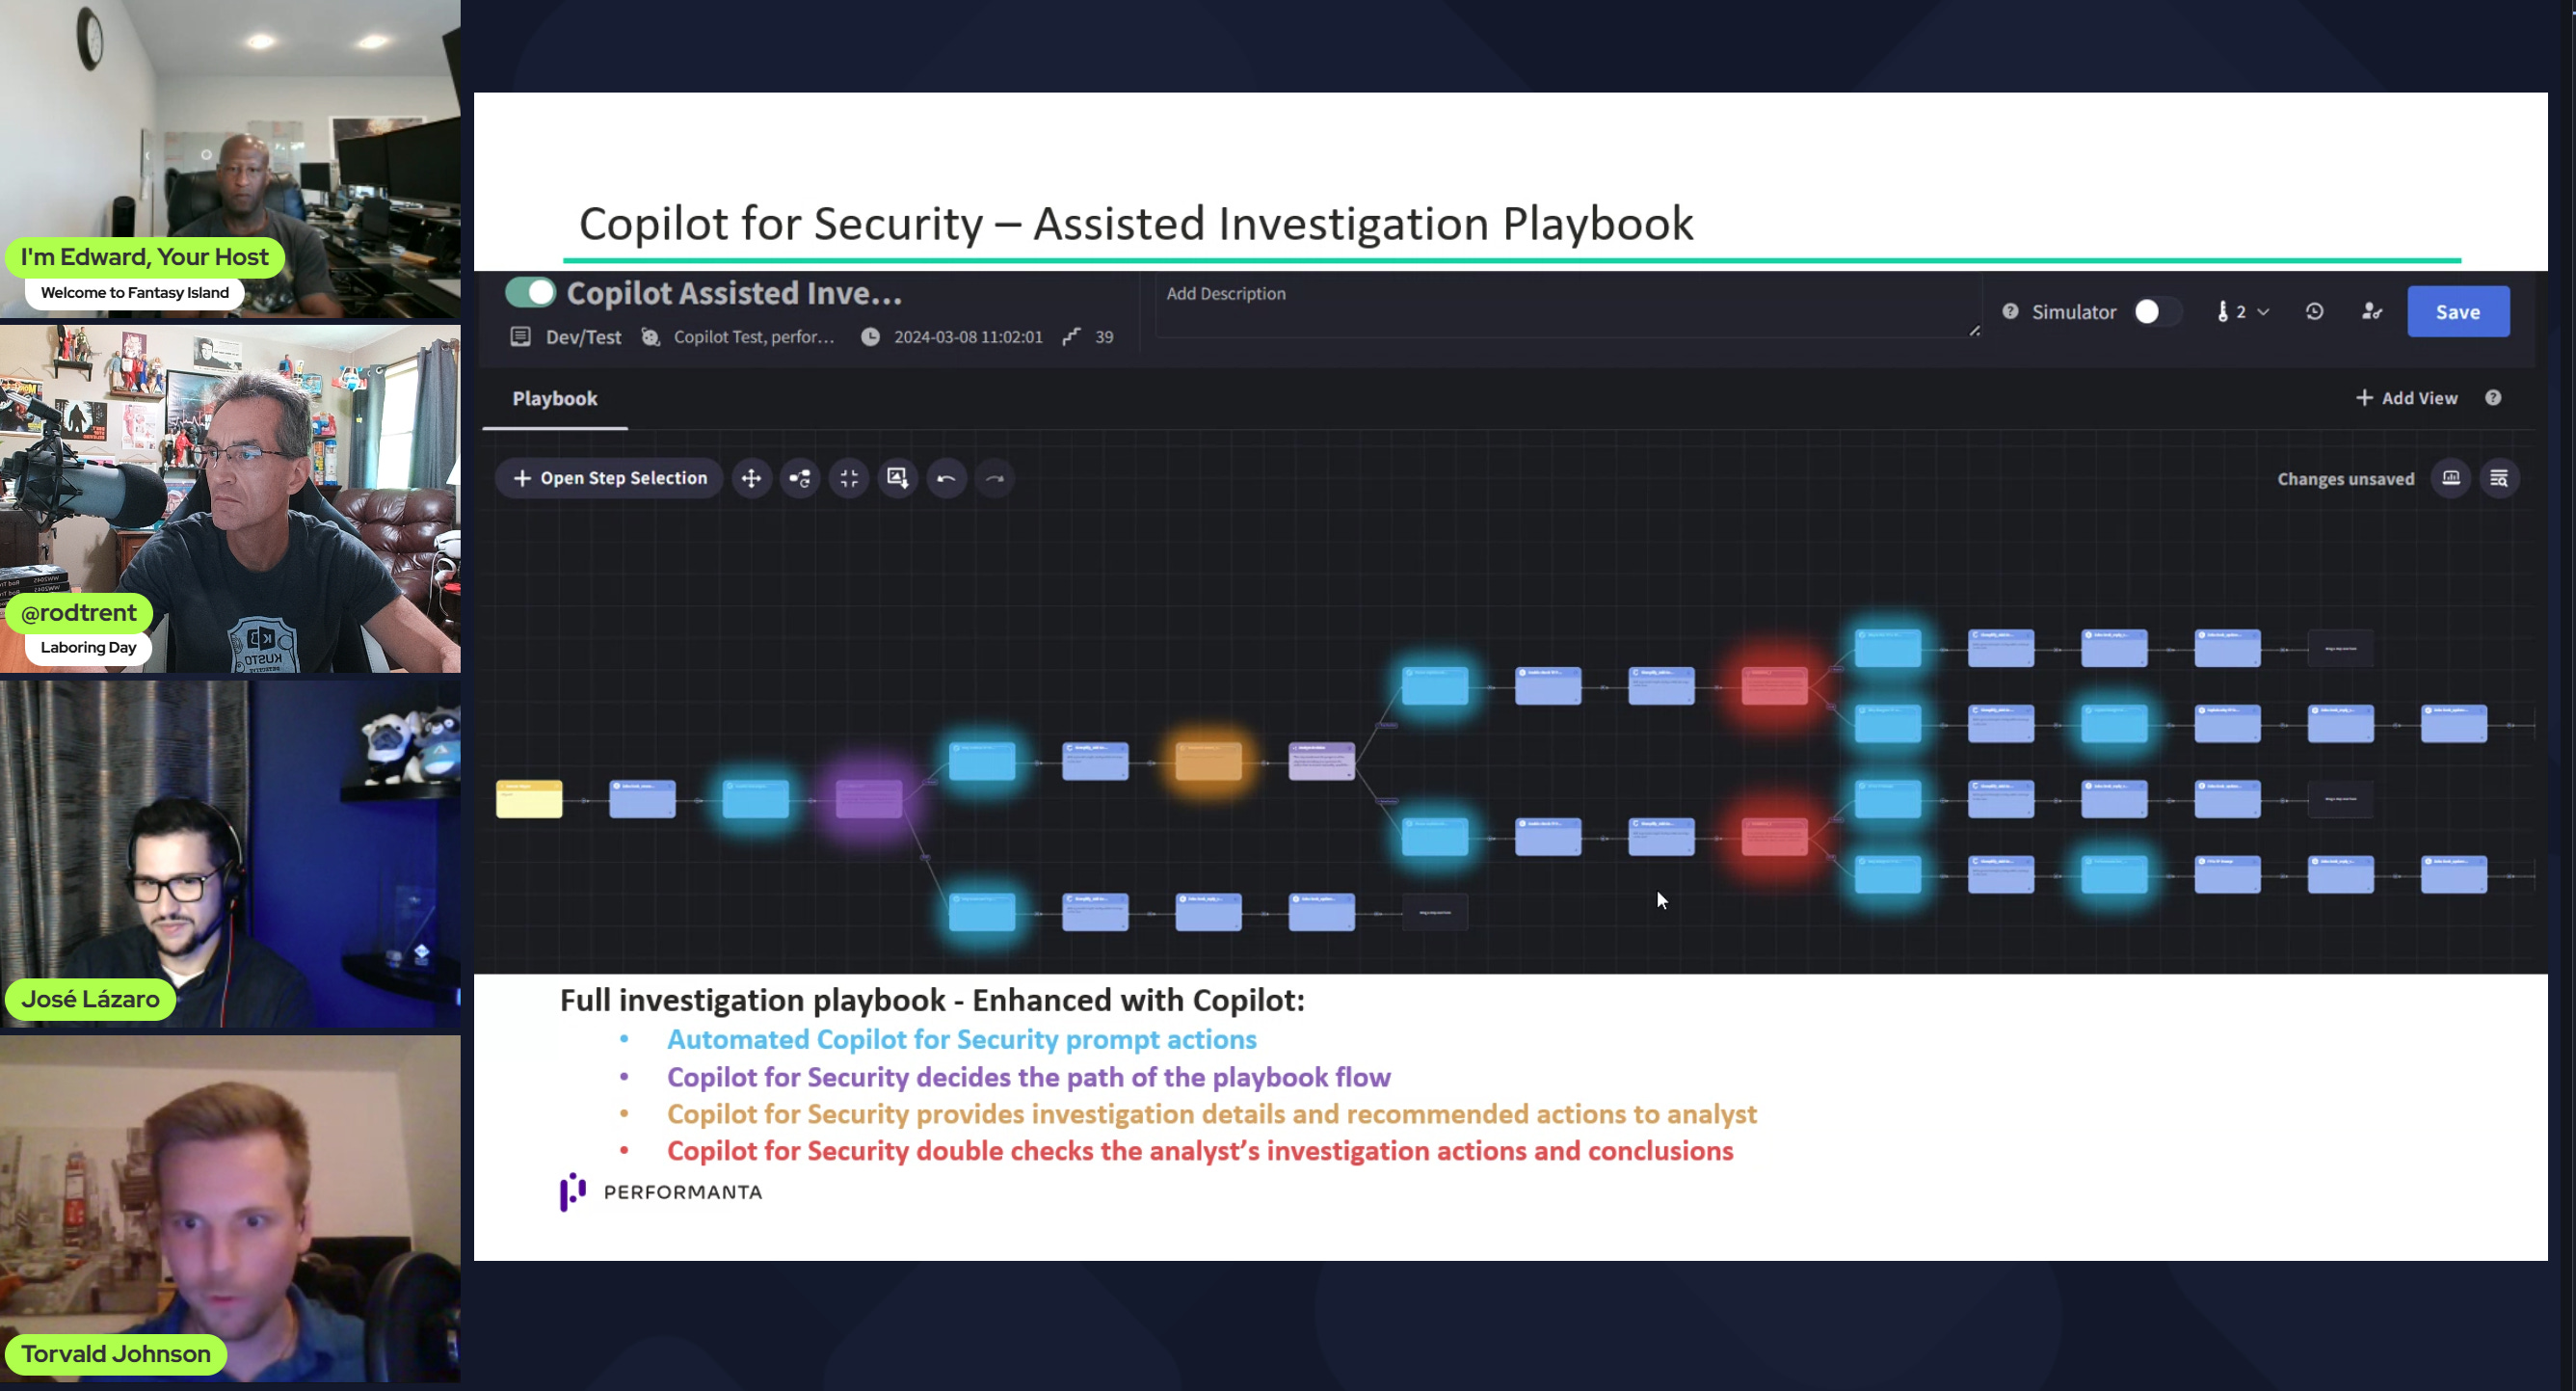Toggle the Copilot Assisted Inve... playbook on/off

527,293
